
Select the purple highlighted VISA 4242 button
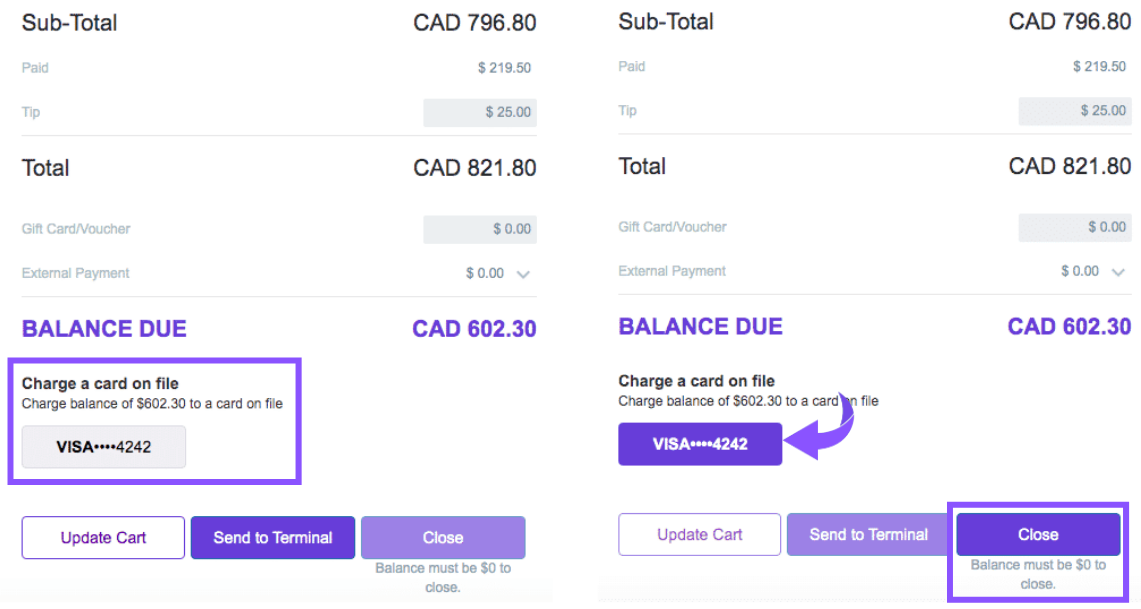[x=700, y=444]
